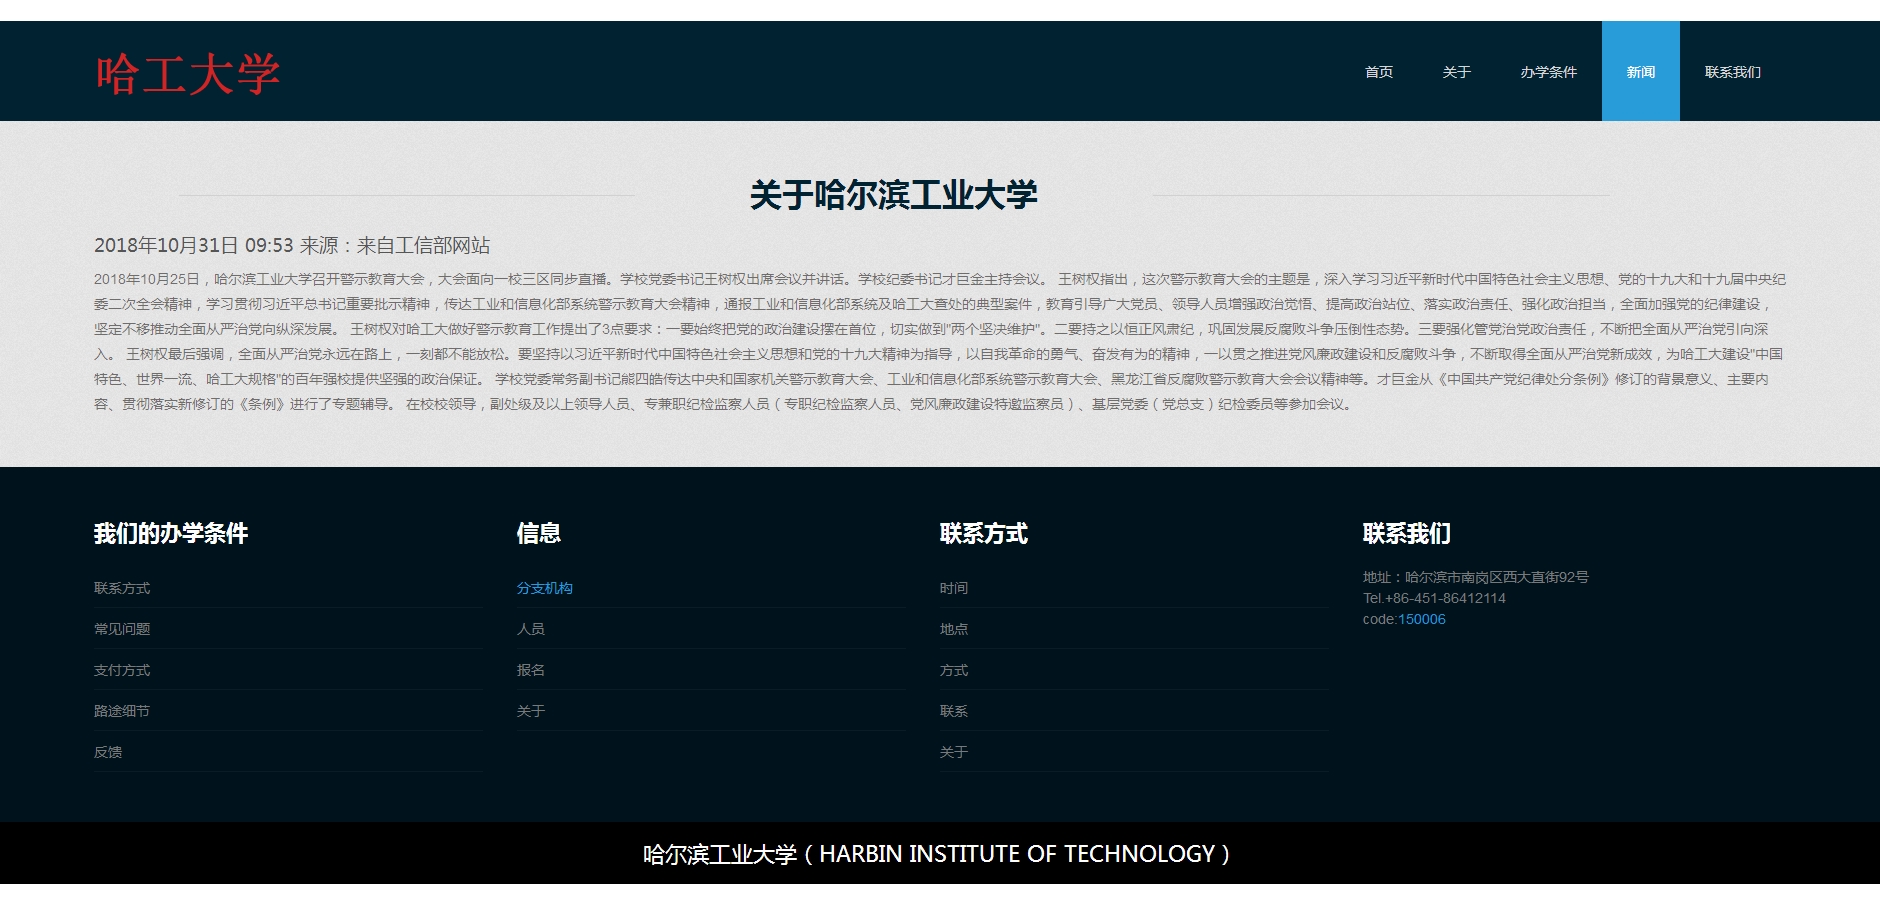Open the 地点 footer link

click(953, 629)
